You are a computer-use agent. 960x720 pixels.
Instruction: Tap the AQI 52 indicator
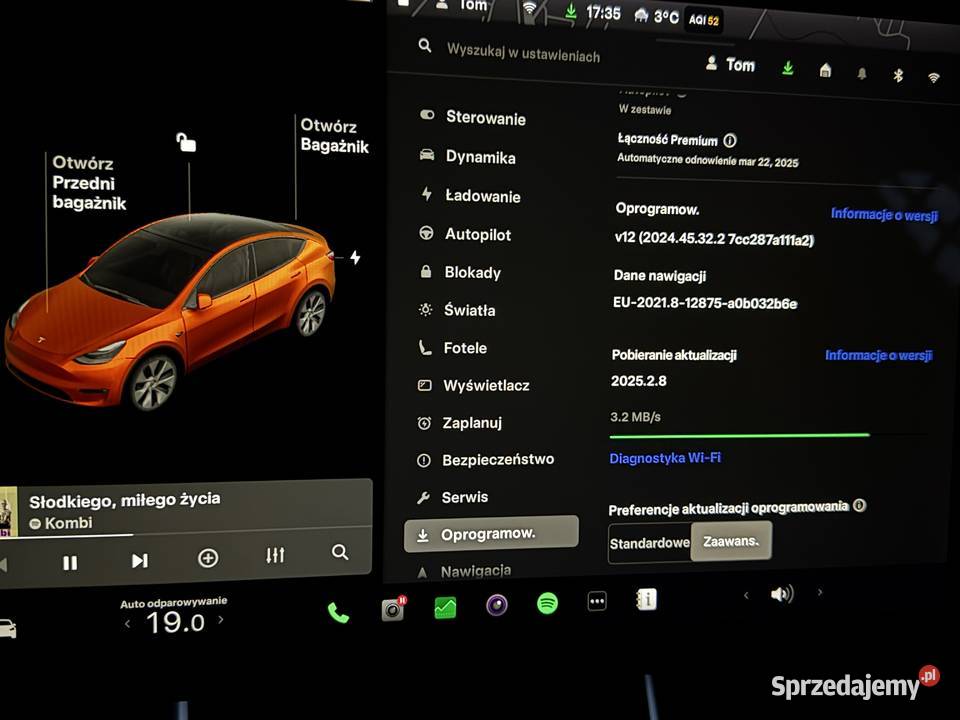point(703,20)
